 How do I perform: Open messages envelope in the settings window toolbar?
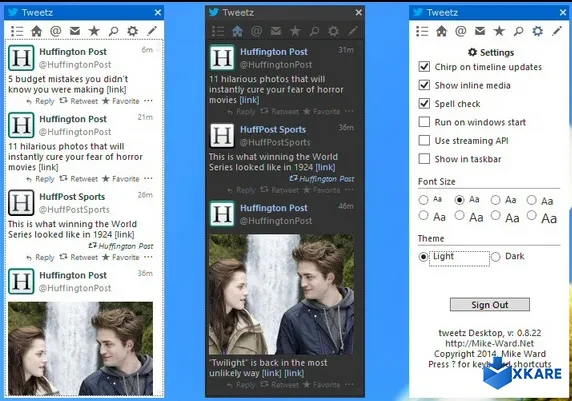pos(480,31)
